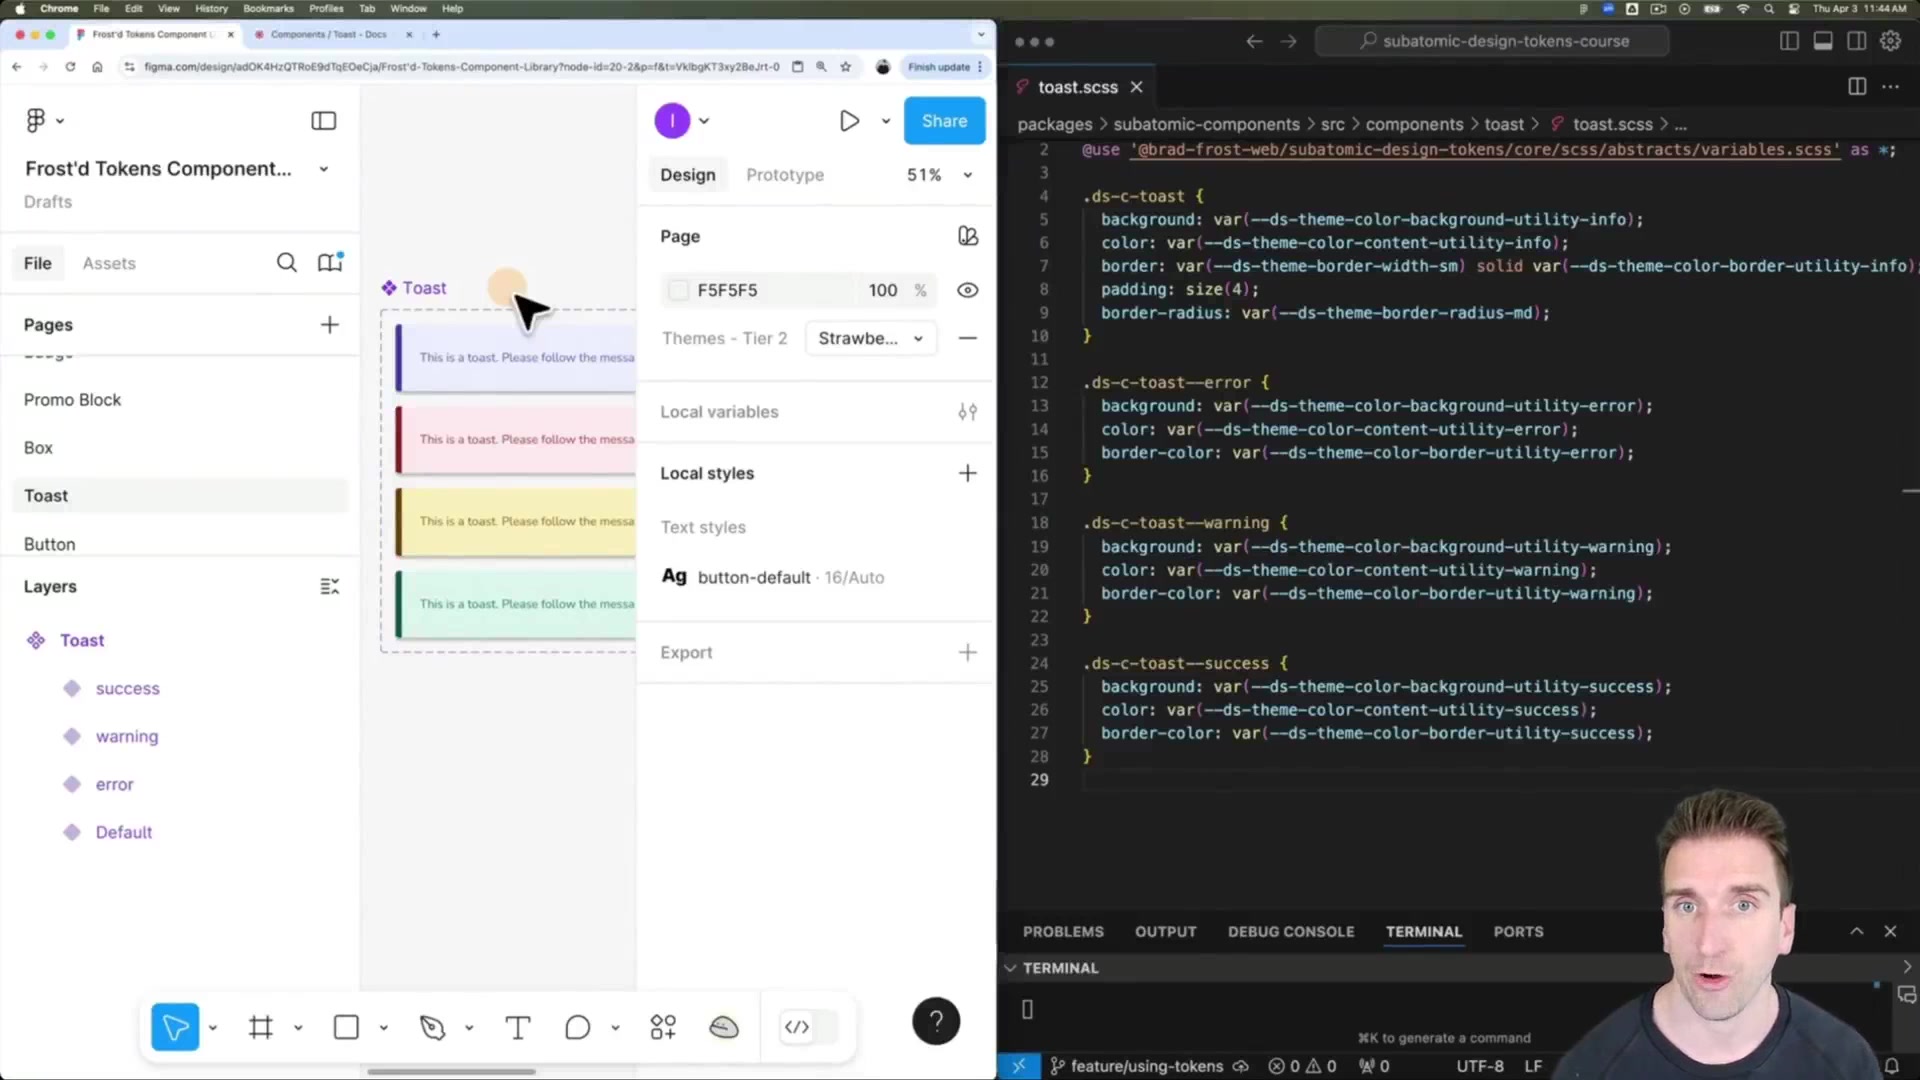The width and height of the screenshot is (1920, 1080).
Task: Remove the Themes - Tier 2 mode
Action: (x=967, y=338)
